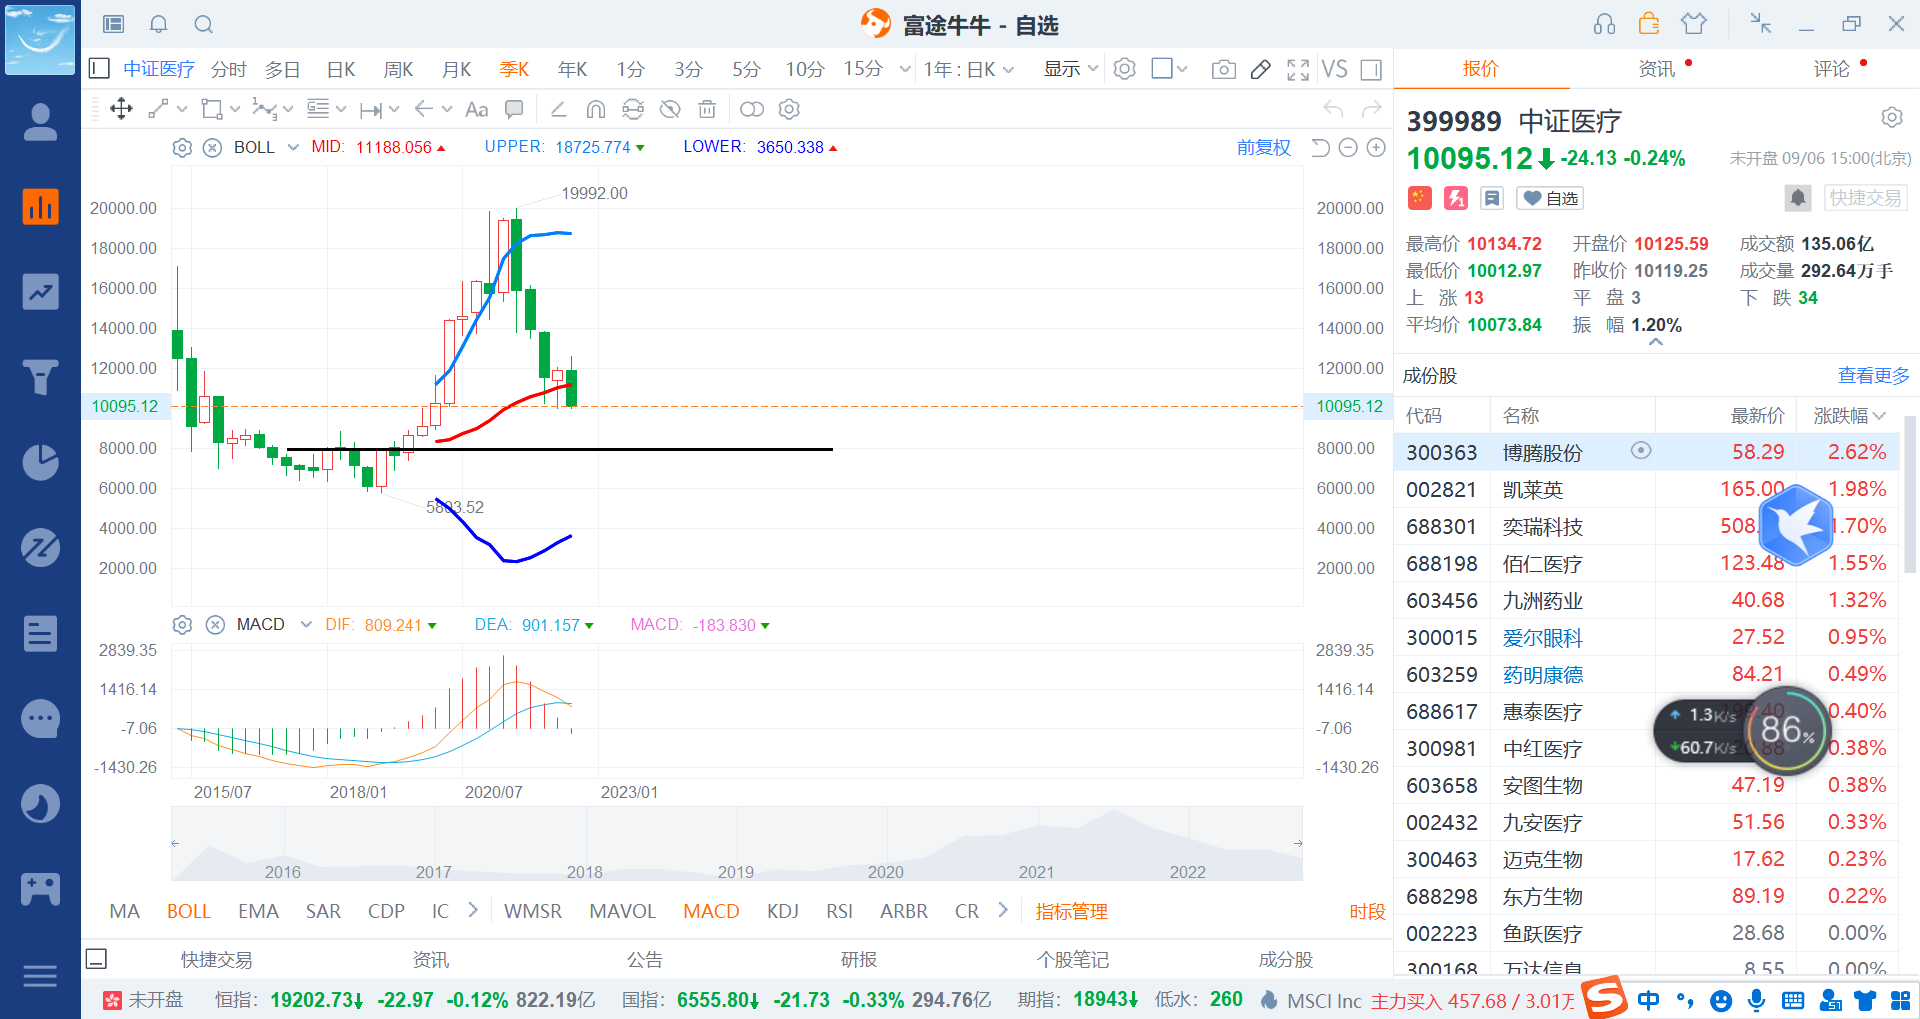Switch to 日K period tab

click(341, 69)
